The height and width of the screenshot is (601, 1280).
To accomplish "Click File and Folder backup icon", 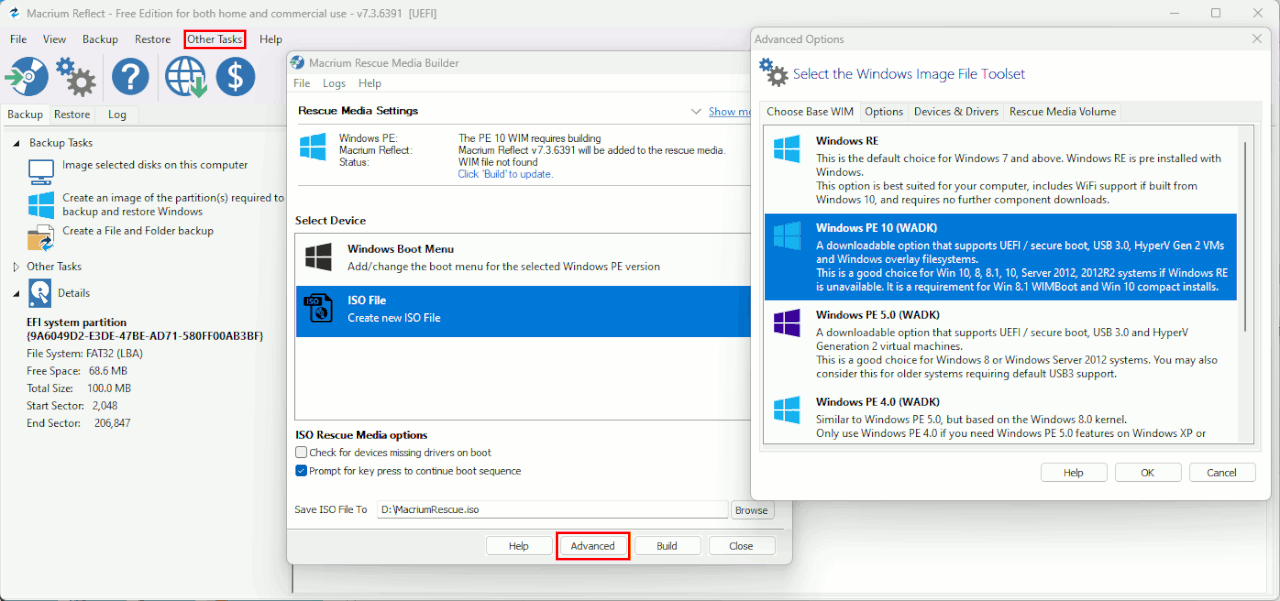I will pyautogui.click(x=41, y=238).
